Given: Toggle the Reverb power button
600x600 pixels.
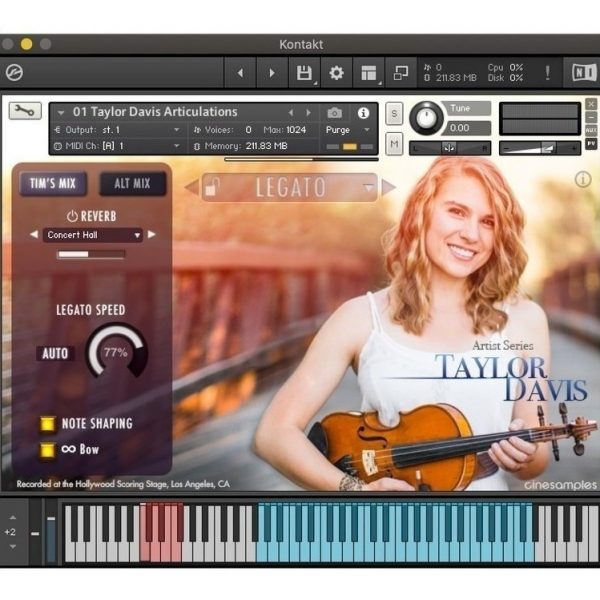Looking at the screenshot, I should click(x=72, y=216).
